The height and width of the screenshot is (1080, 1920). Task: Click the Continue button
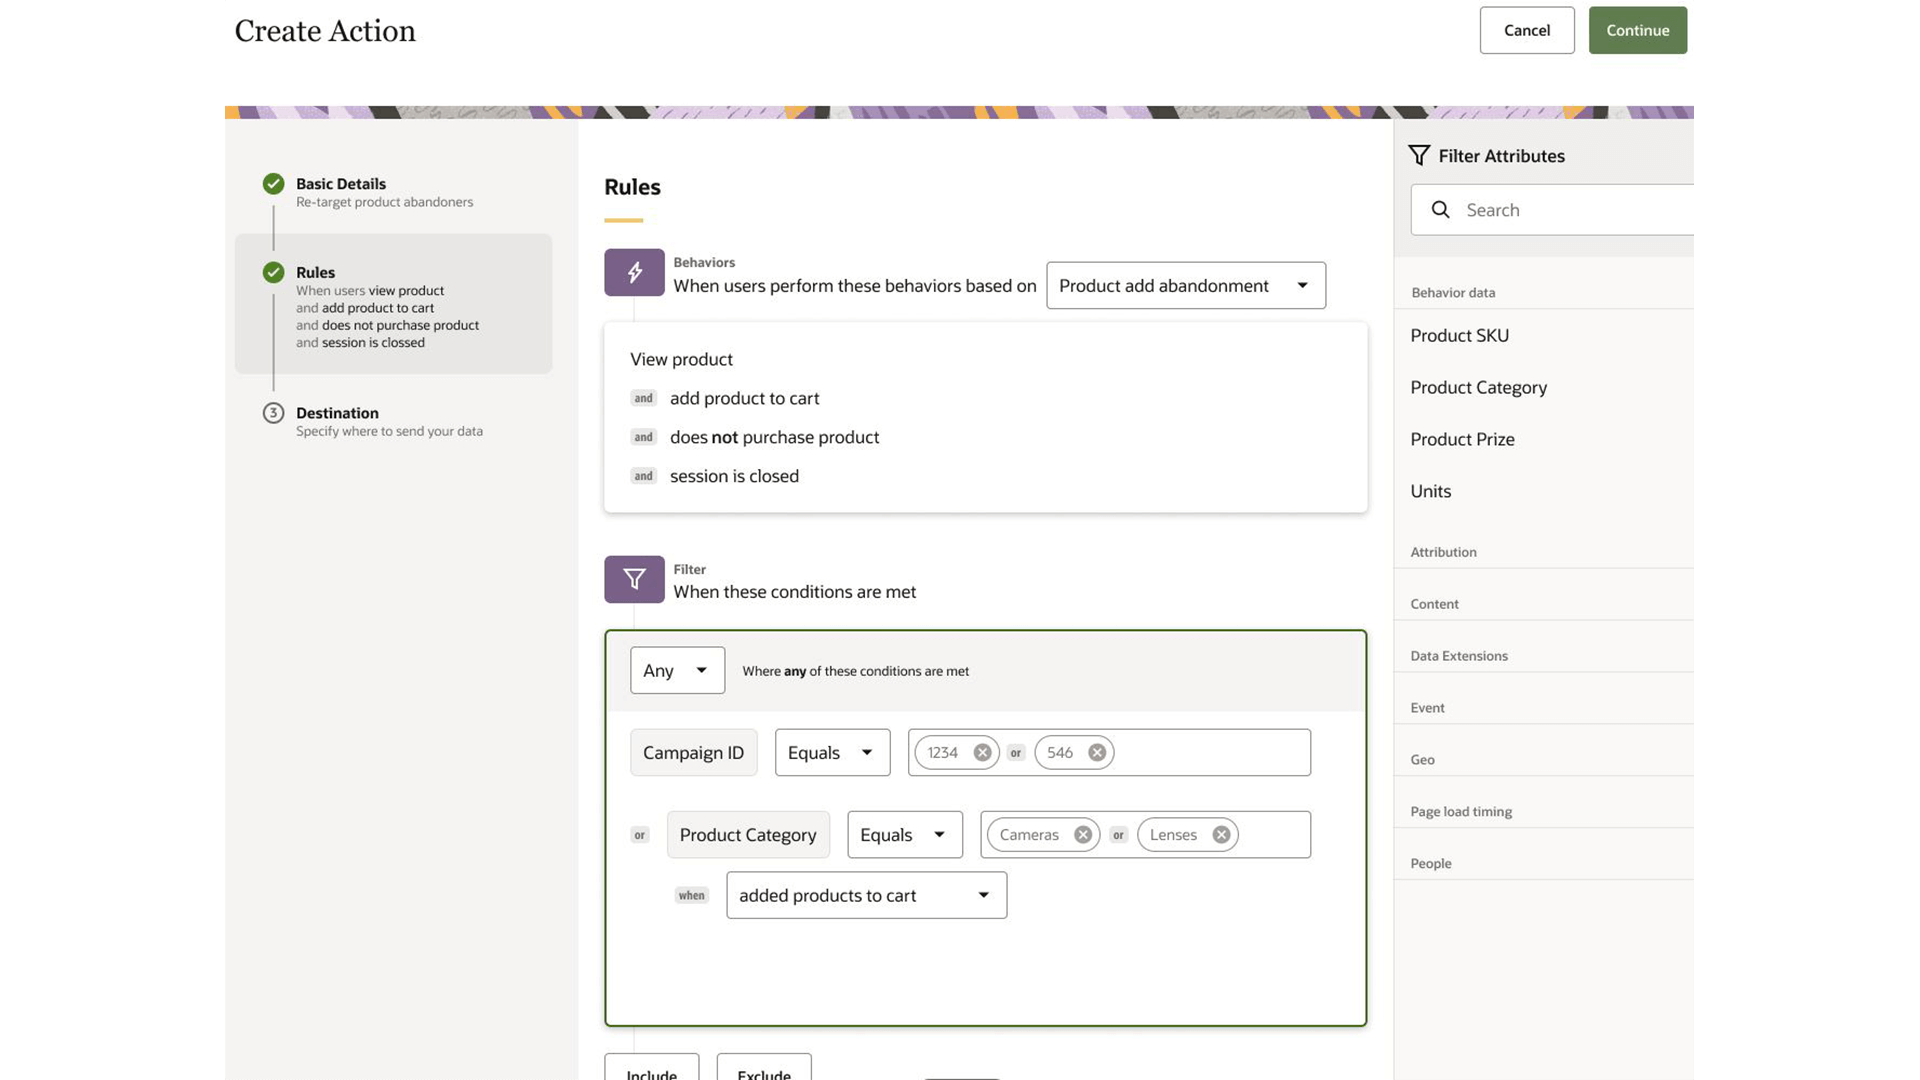1637,30
